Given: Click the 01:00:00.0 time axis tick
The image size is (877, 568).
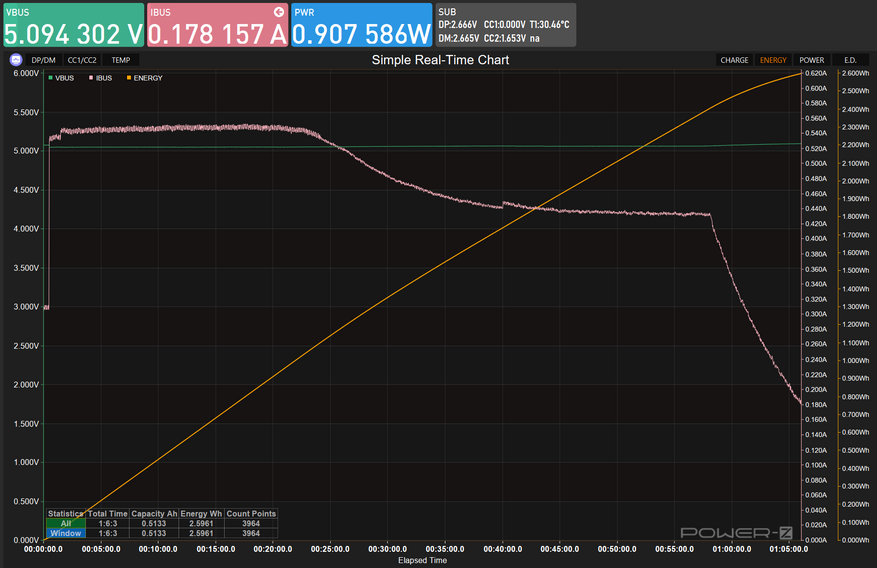Looking at the screenshot, I should pos(732,549).
